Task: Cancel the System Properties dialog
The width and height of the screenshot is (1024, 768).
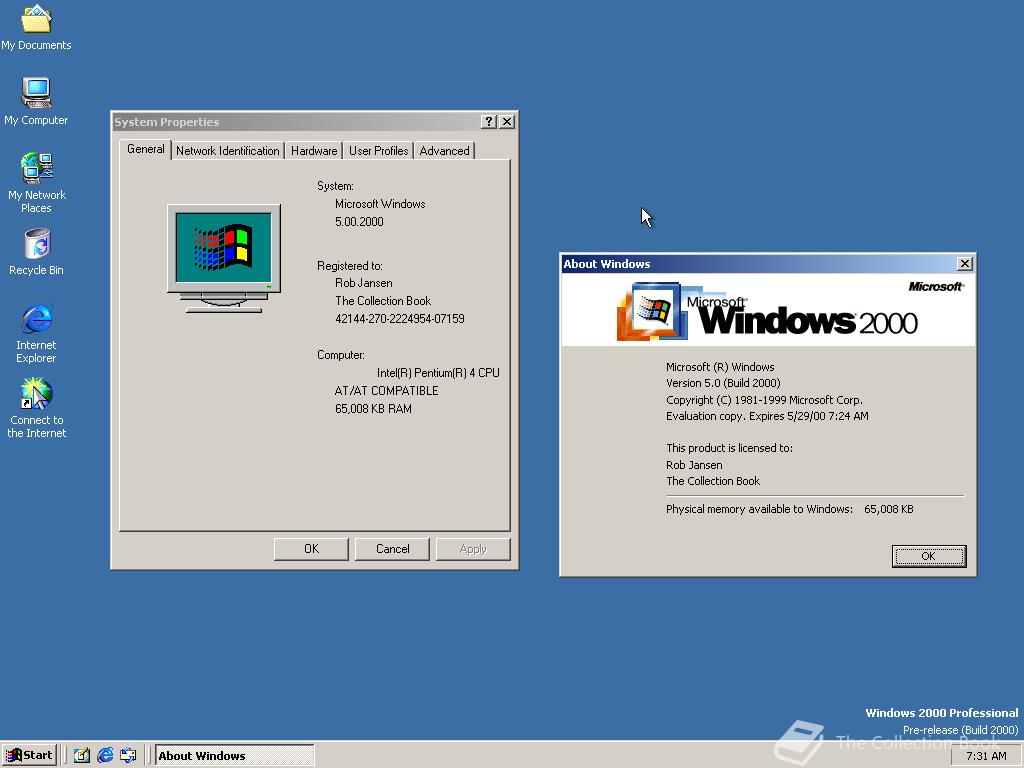Action: pos(392,549)
